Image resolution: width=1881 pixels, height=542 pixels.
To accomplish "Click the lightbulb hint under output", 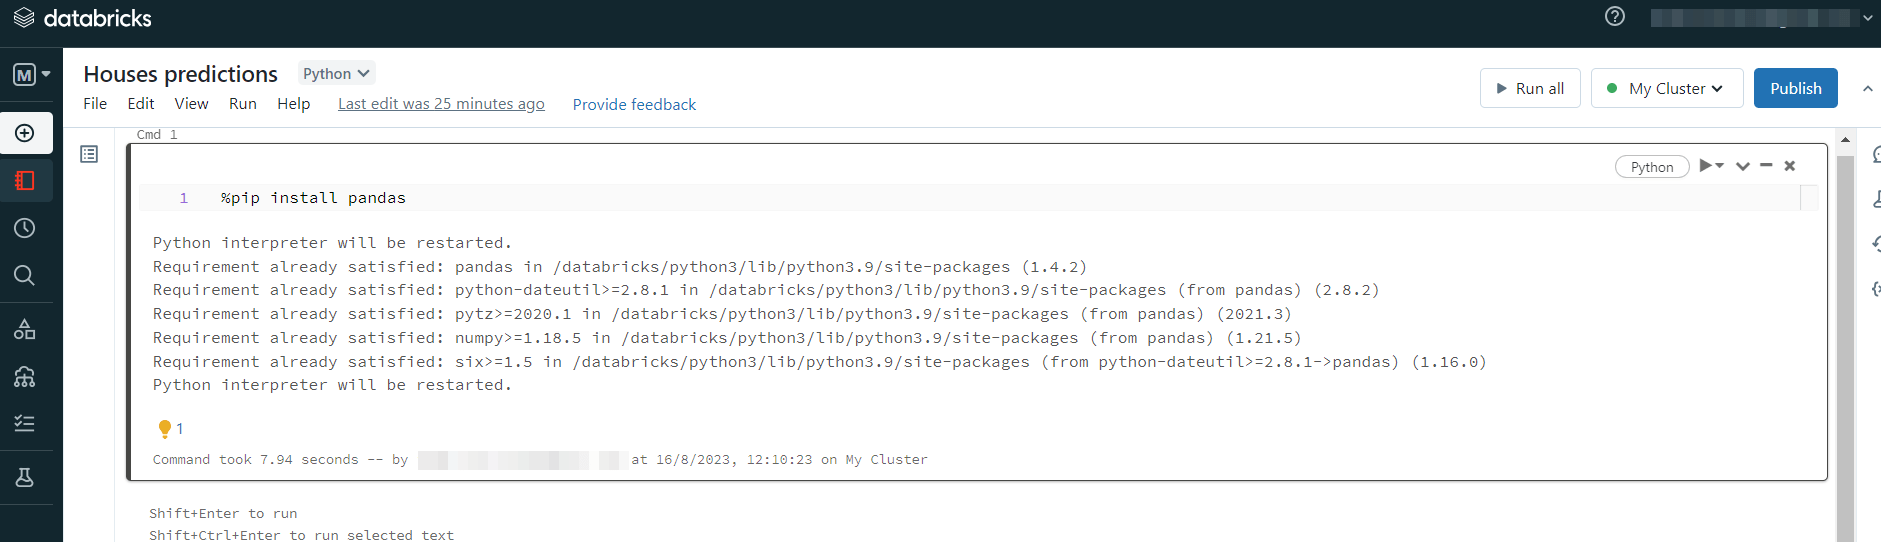I will (165, 429).
